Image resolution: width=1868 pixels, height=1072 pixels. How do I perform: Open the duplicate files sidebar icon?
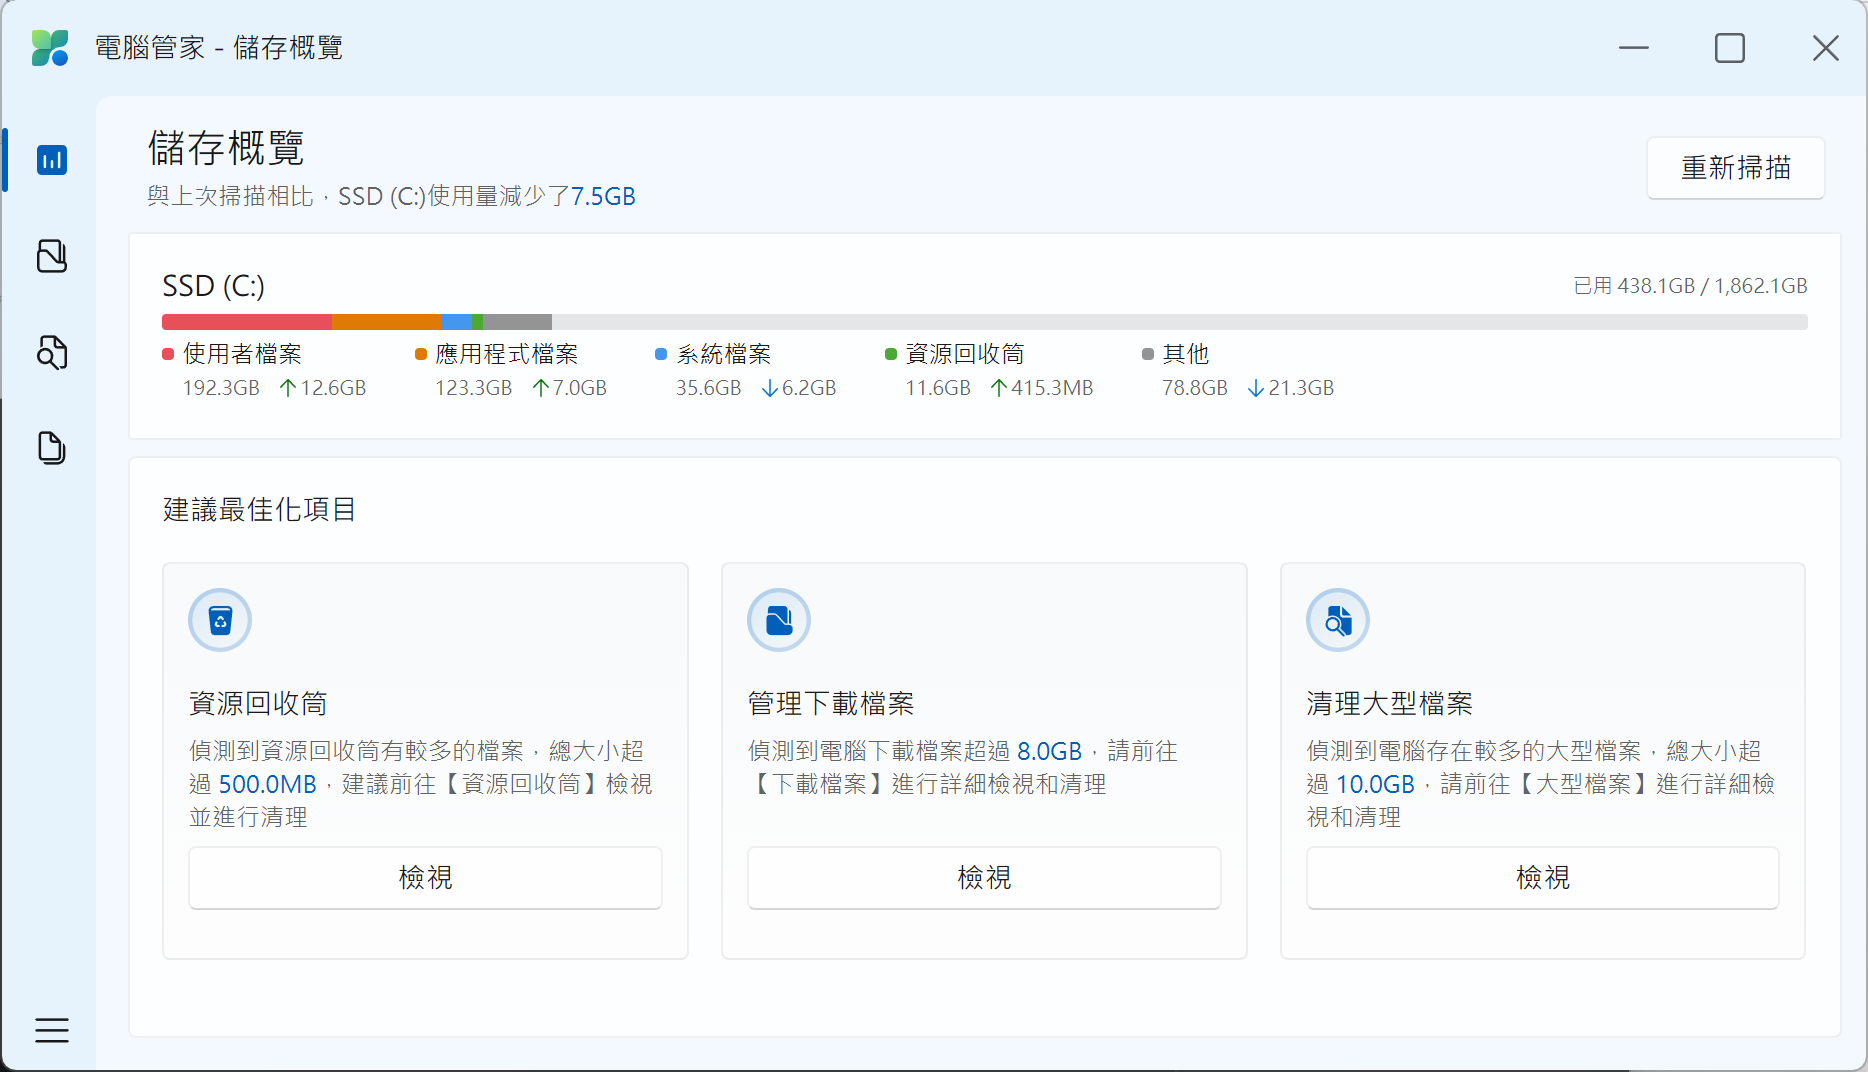point(52,448)
